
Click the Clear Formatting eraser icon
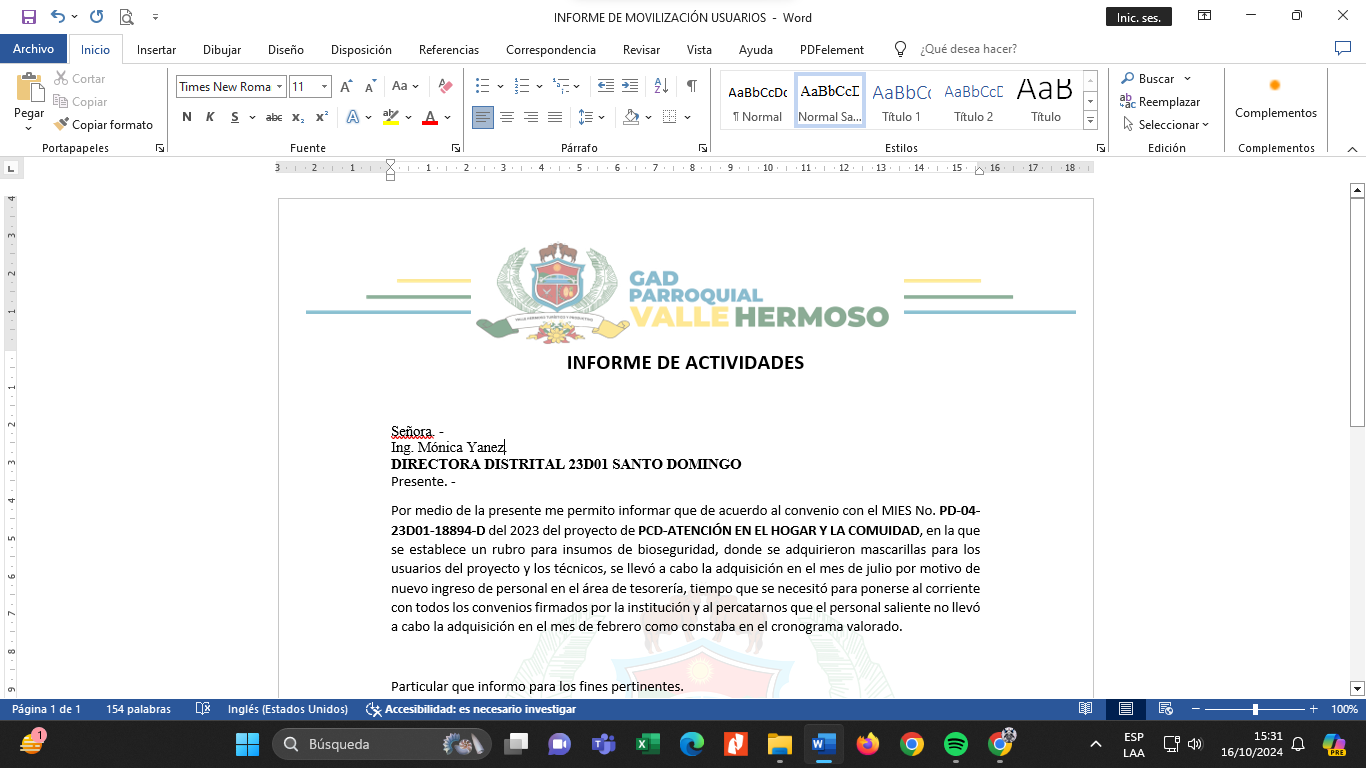click(446, 86)
